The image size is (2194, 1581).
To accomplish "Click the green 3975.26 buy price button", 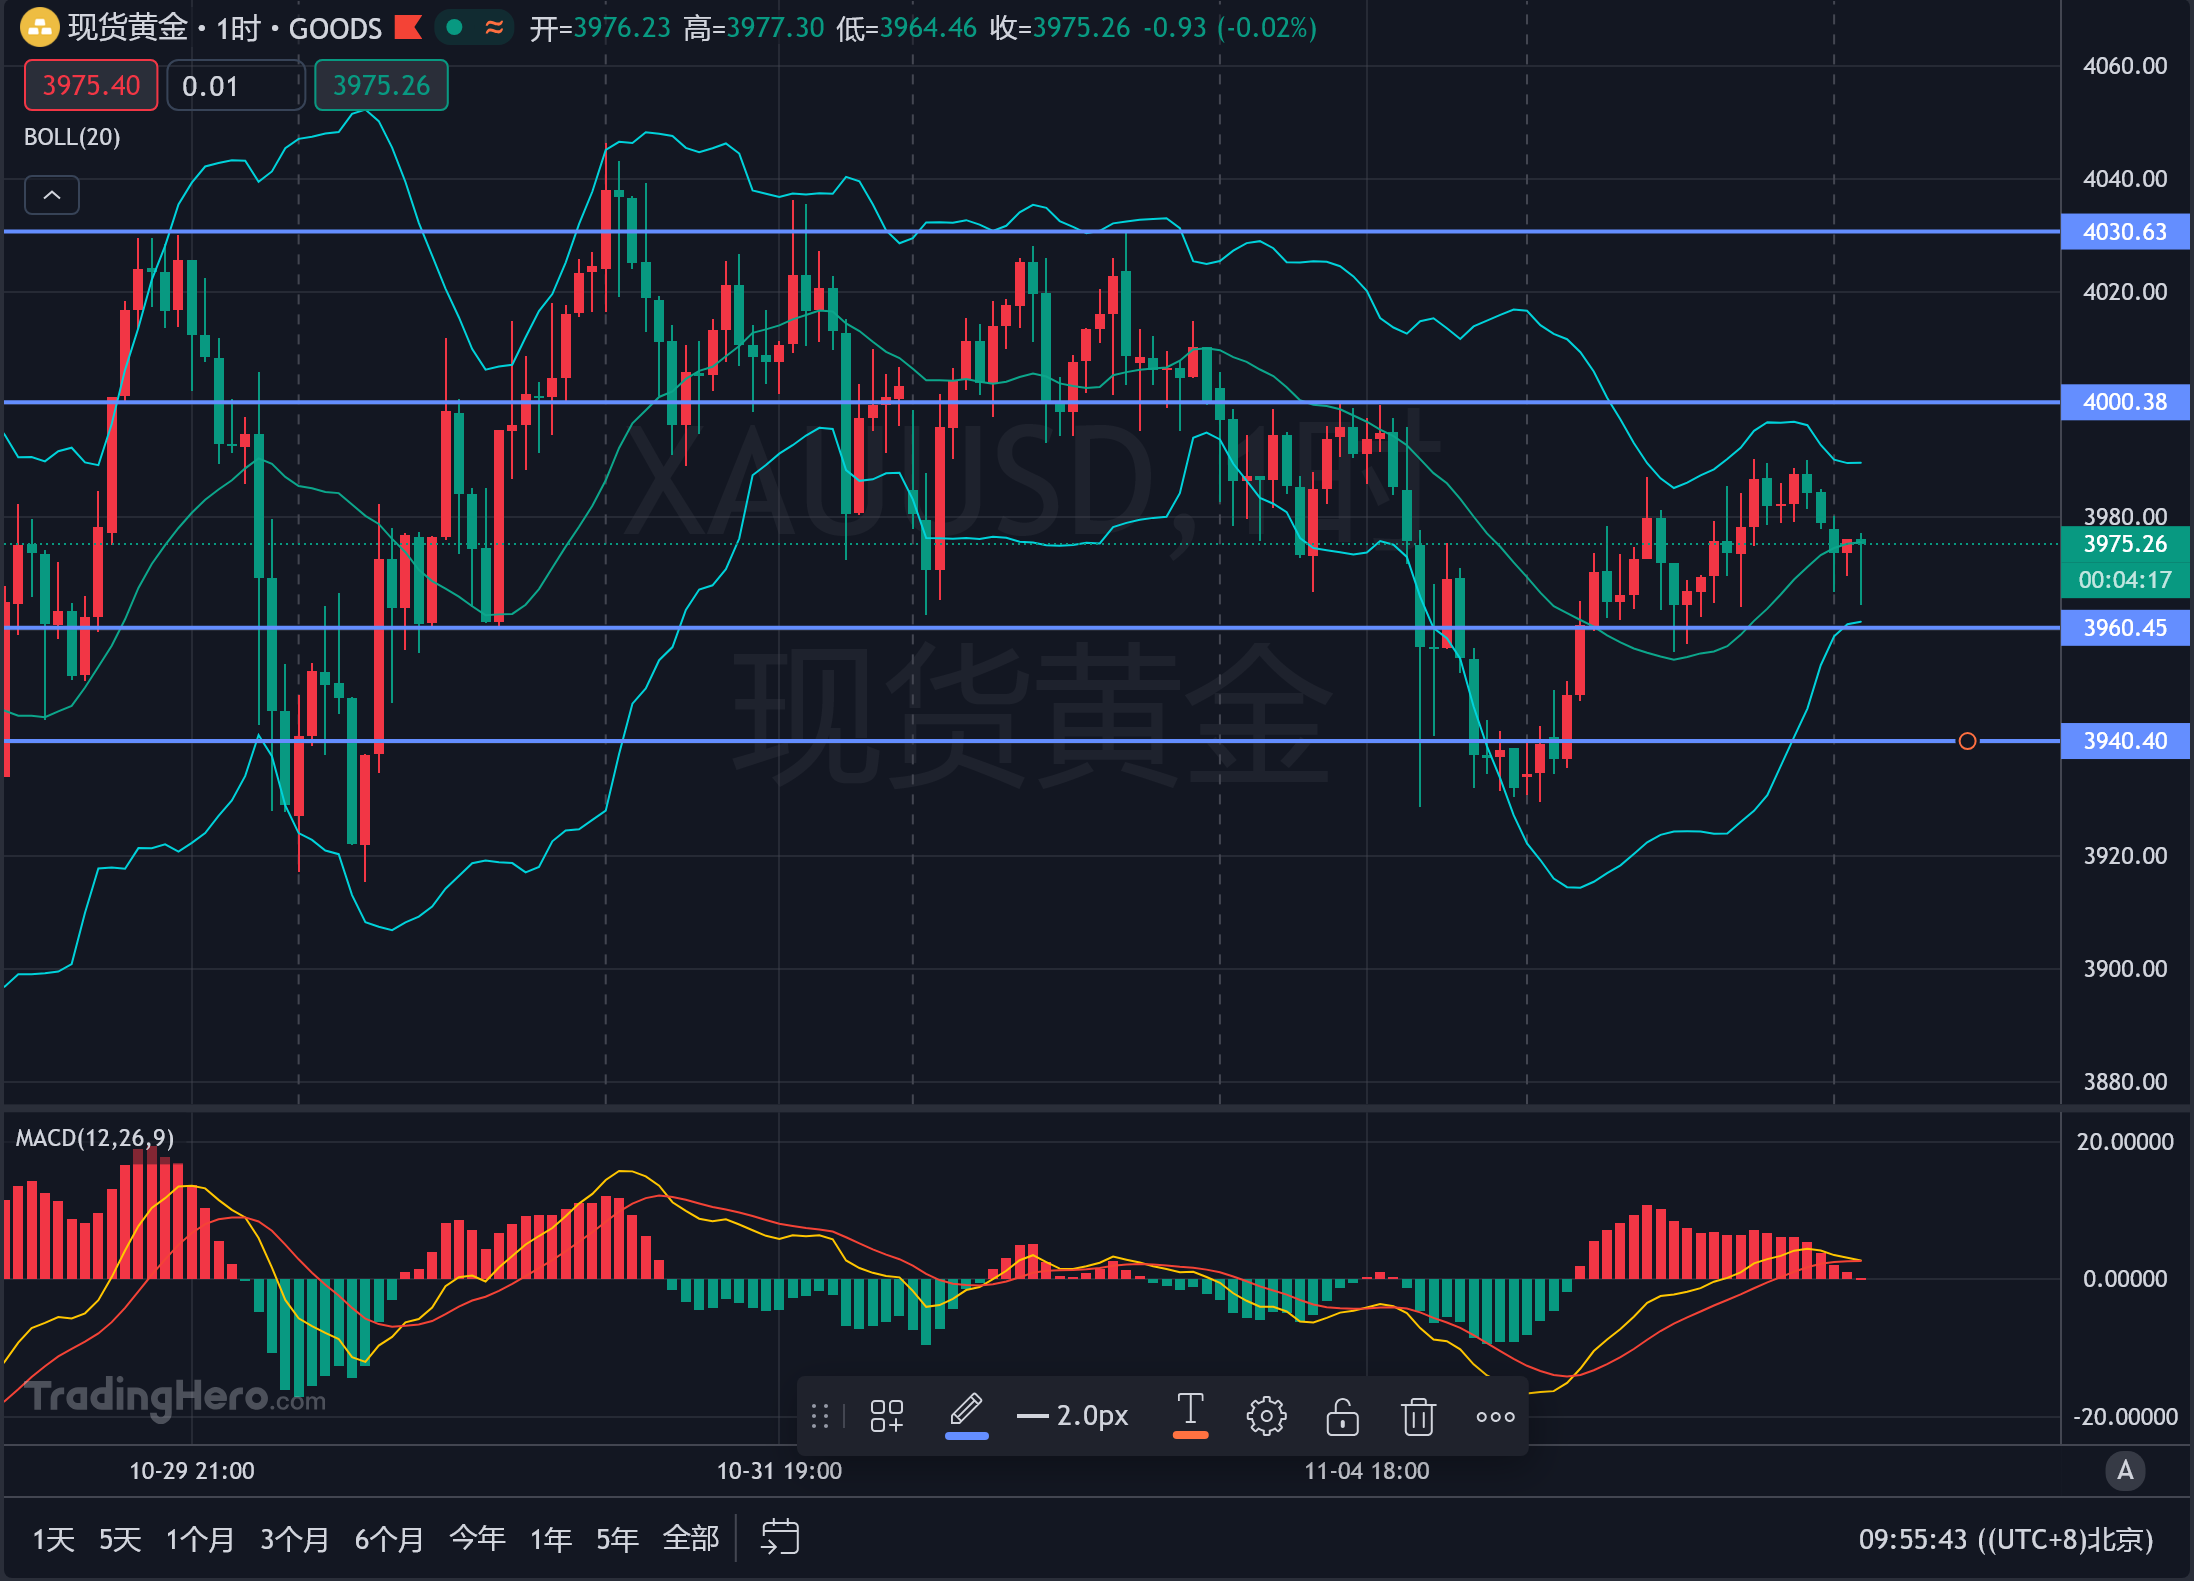I will [x=381, y=86].
